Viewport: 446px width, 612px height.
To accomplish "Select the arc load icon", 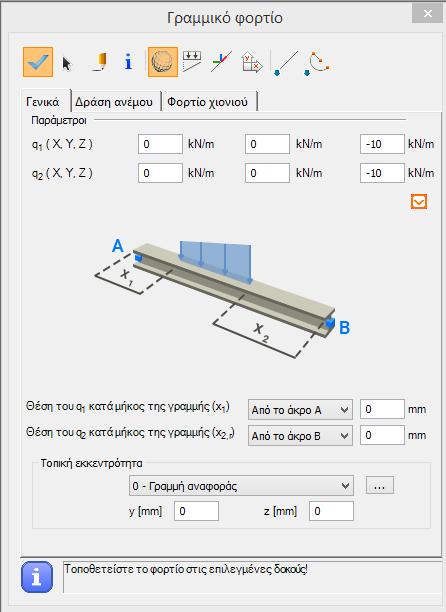I will pyautogui.click(x=317, y=63).
